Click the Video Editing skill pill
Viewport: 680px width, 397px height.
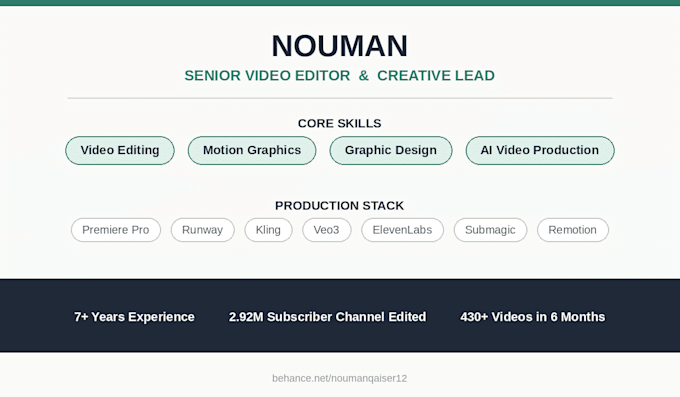pyautogui.click(x=120, y=150)
